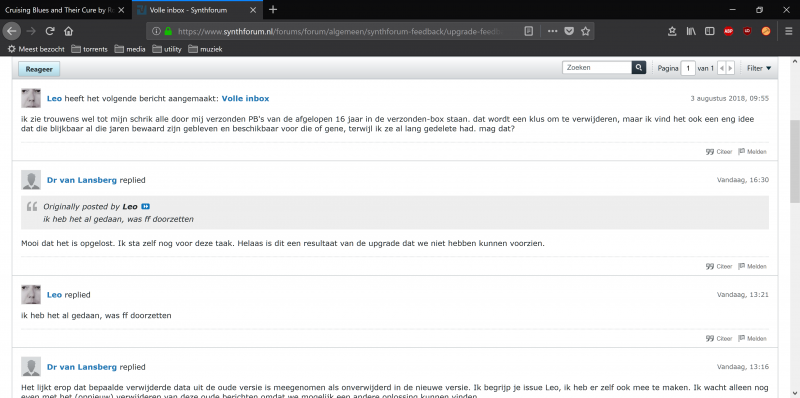Open Meest bezocht bookmarks item
800x398 pixels.
(36, 49)
